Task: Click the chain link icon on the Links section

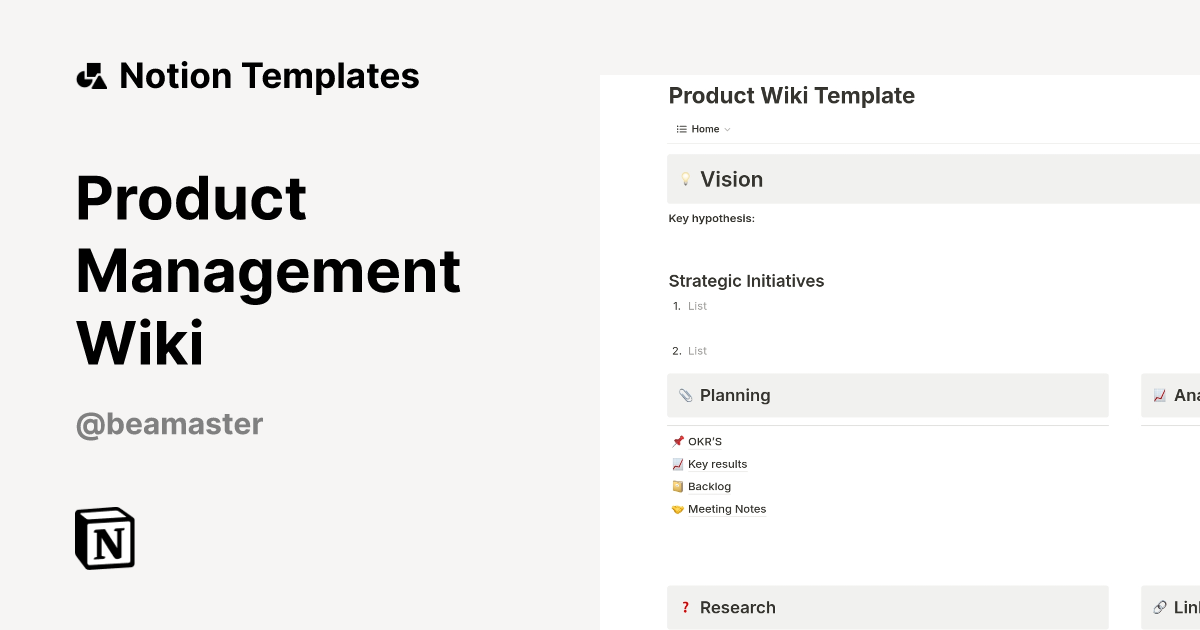Action: (x=1160, y=607)
